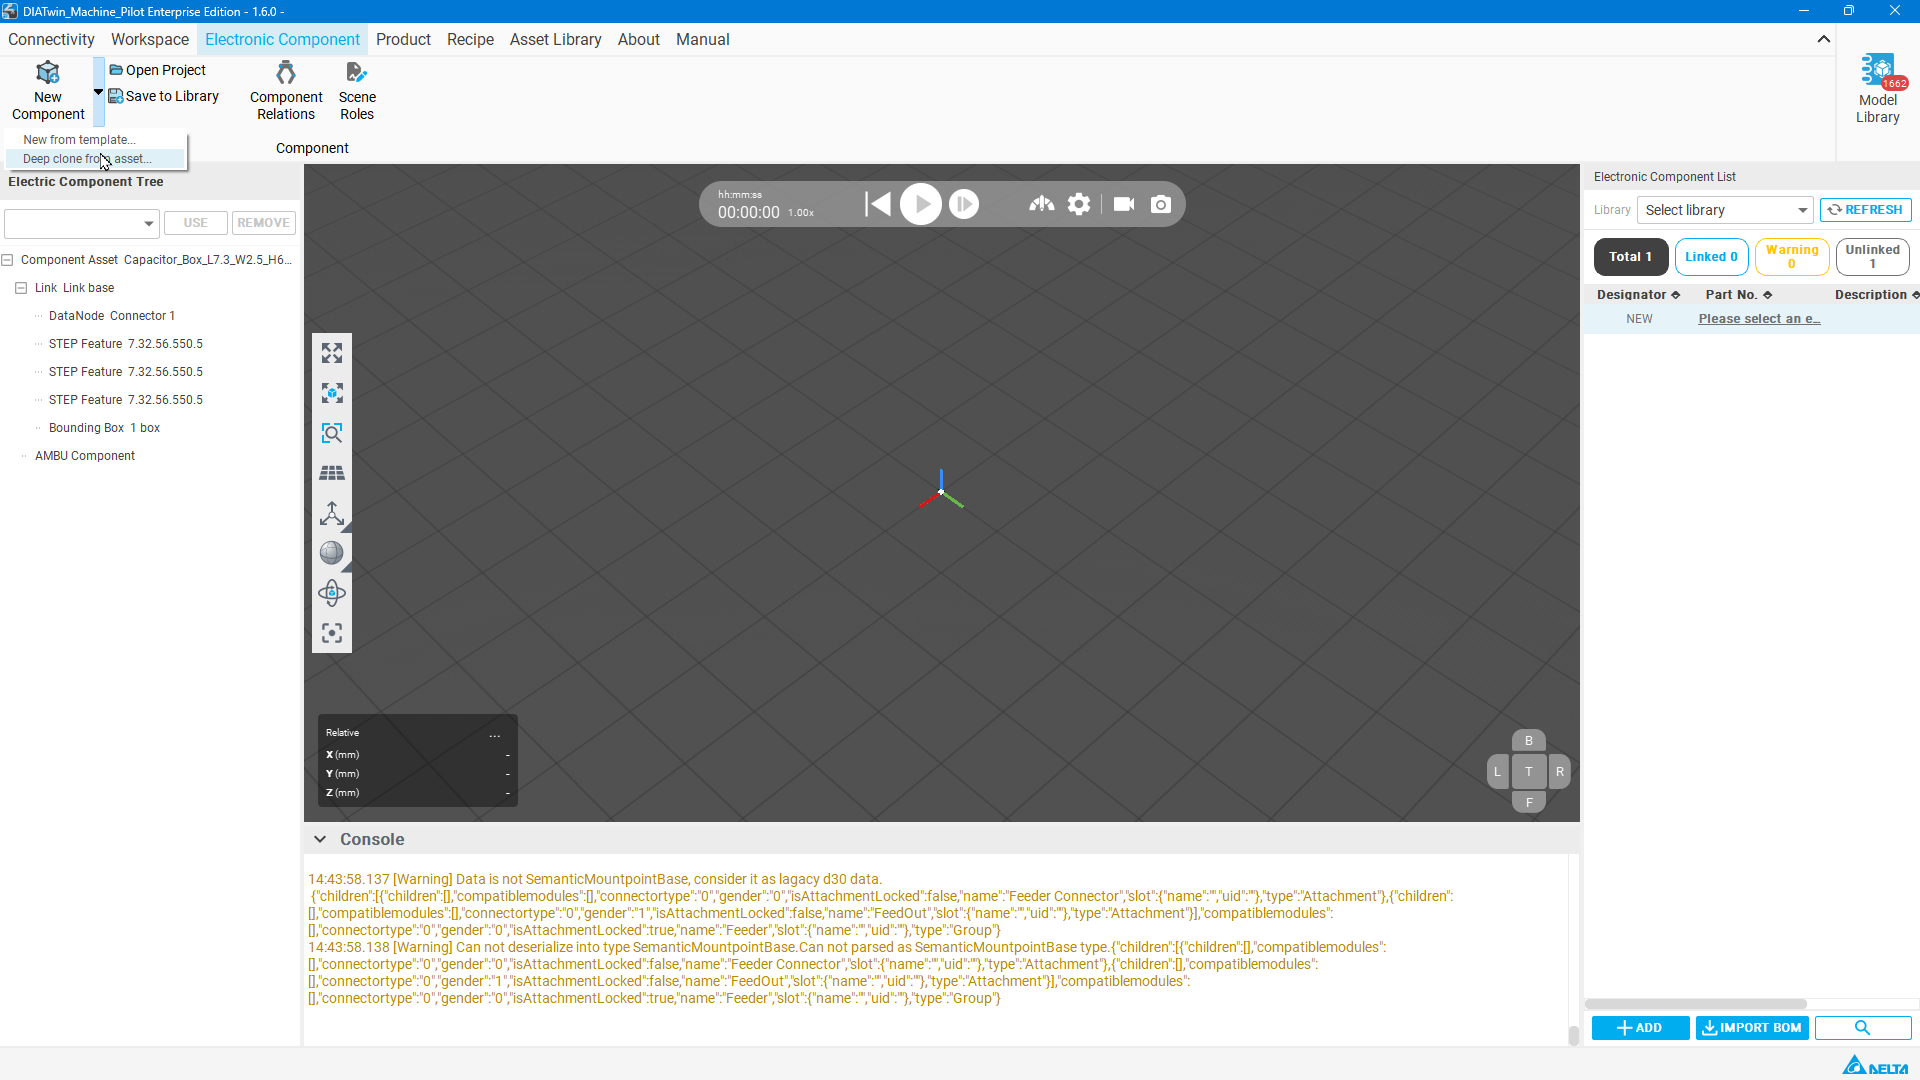Click the step-forward playback button
Viewport: 1920px width, 1080px height.
click(964, 204)
